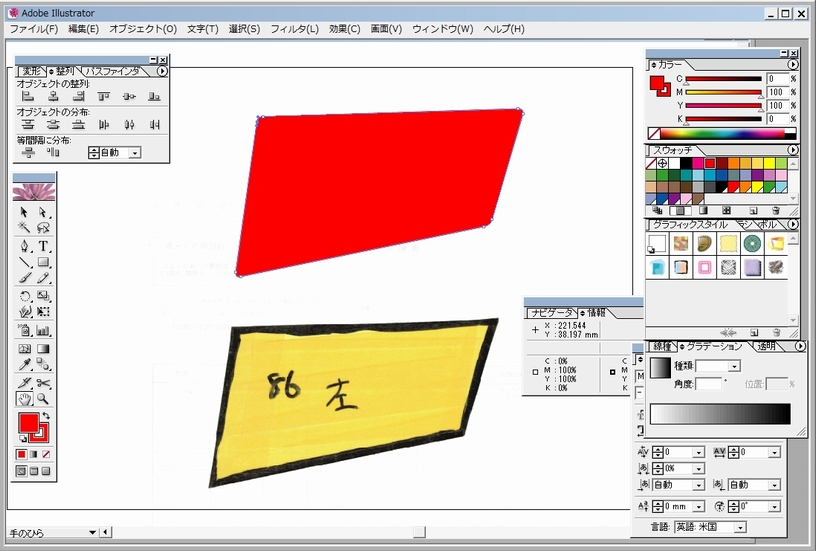This screenshot has height=551, width=816.
Task: Select the Type tool
Action: point(44,246)
